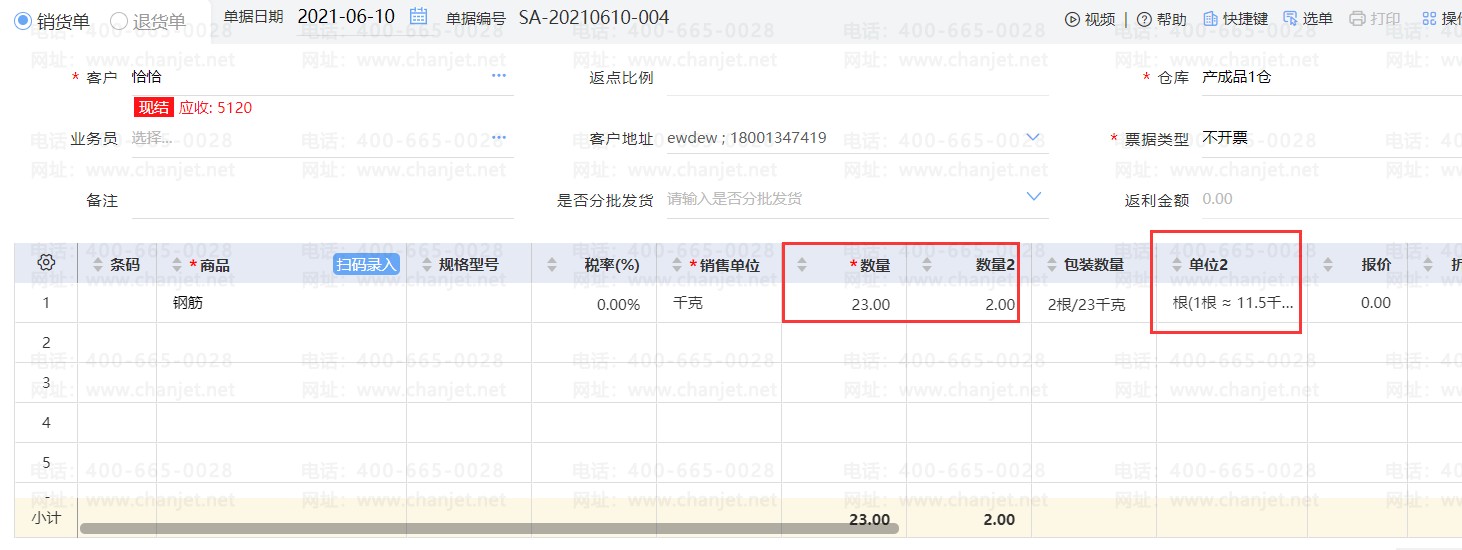Click the 0.00% tax rate cell
Image resolution: width=1462 pixels, height=550 pixels.
[x=594, y=303]
